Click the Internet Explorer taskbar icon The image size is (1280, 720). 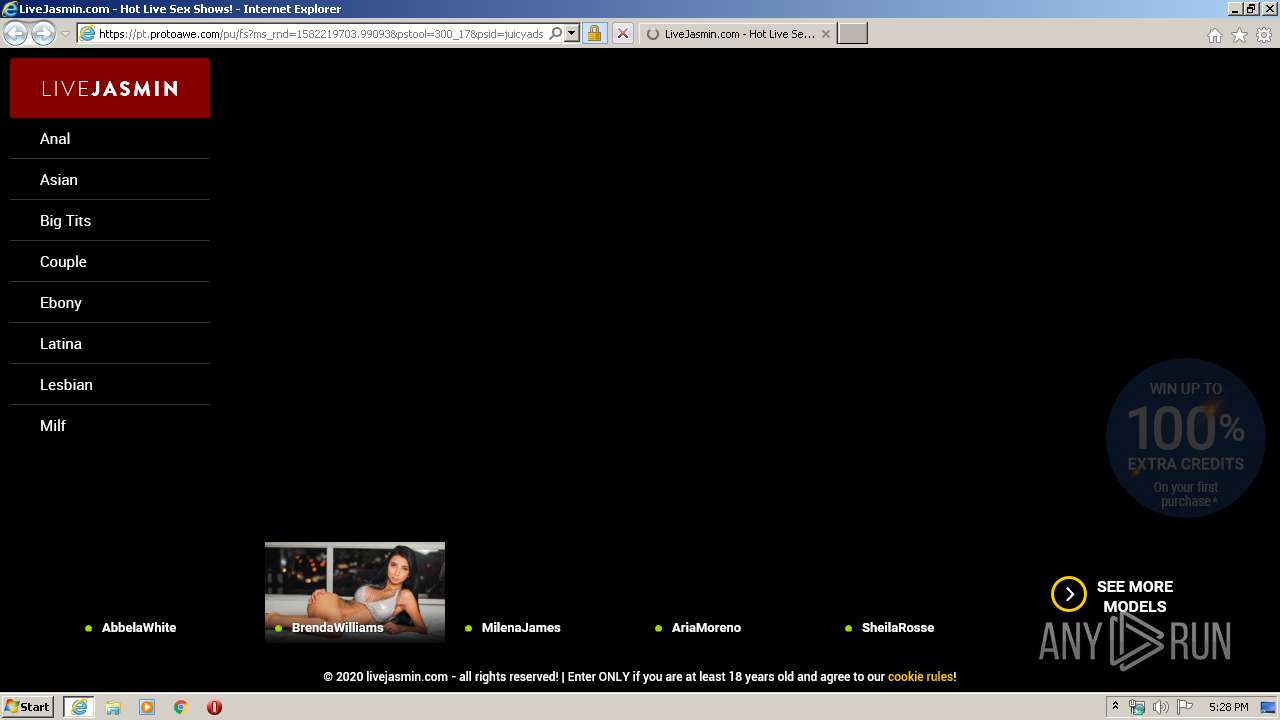[x=79, y=707]
